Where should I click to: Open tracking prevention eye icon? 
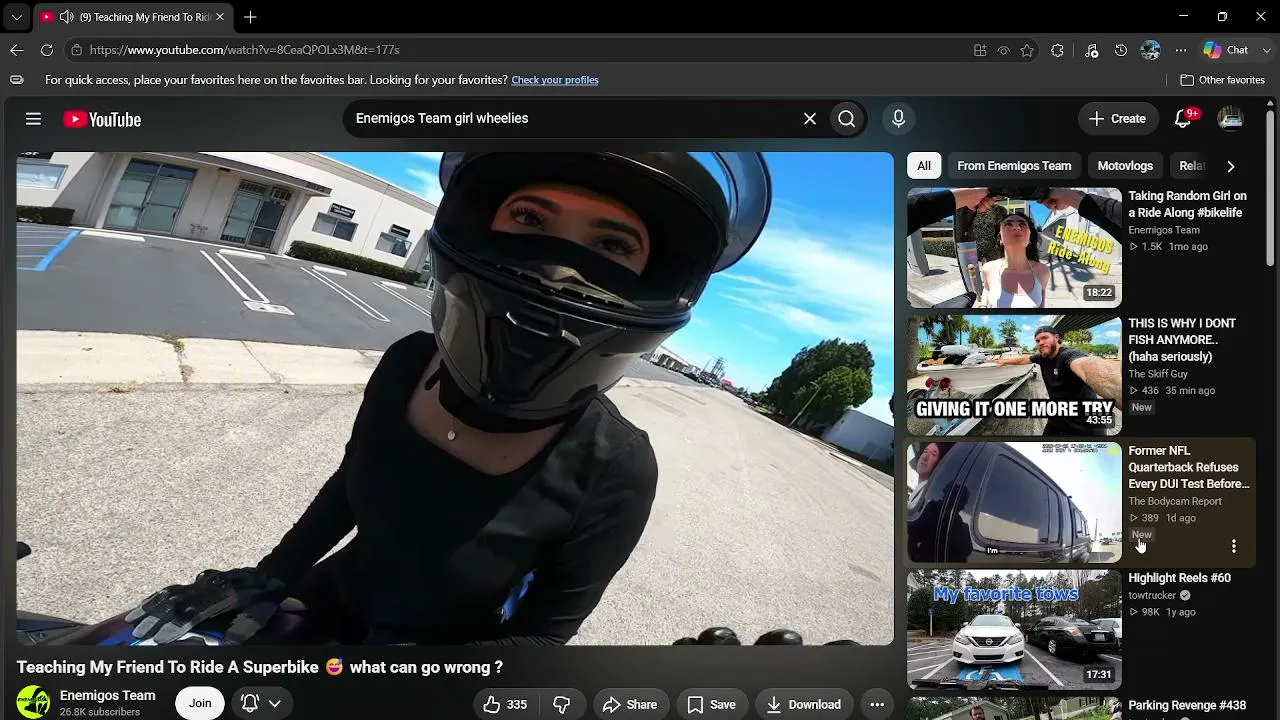[1003, 50]
